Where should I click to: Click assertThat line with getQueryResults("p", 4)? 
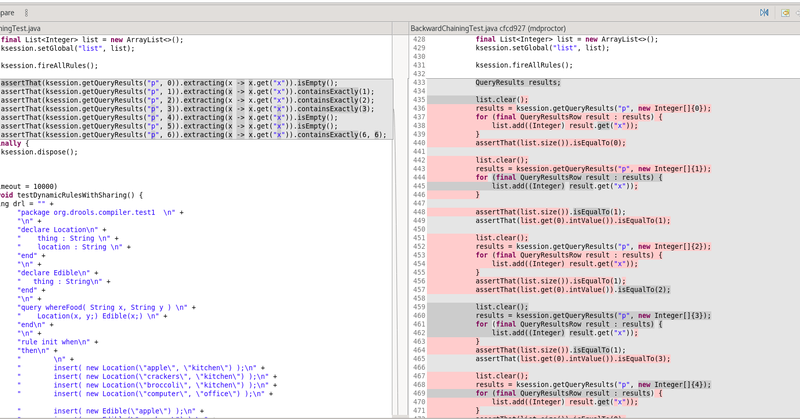tap(169, 118)
